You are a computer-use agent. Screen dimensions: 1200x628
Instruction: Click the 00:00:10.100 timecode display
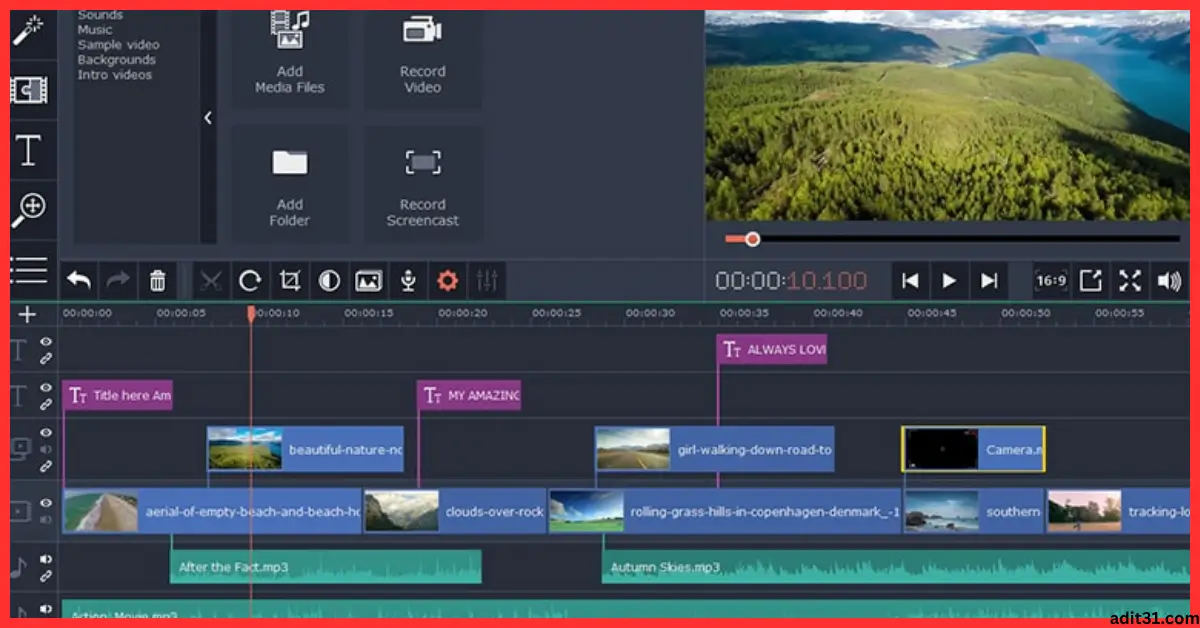(x=791, y=281)
